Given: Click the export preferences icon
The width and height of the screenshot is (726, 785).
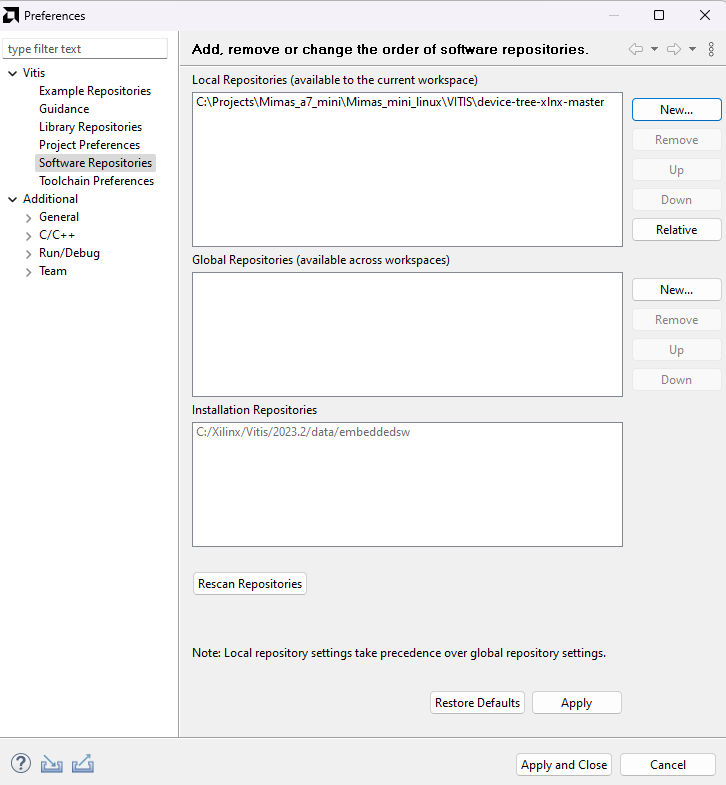Looking at the screenshot, I should pyautogui.click(x=83, y=764).
